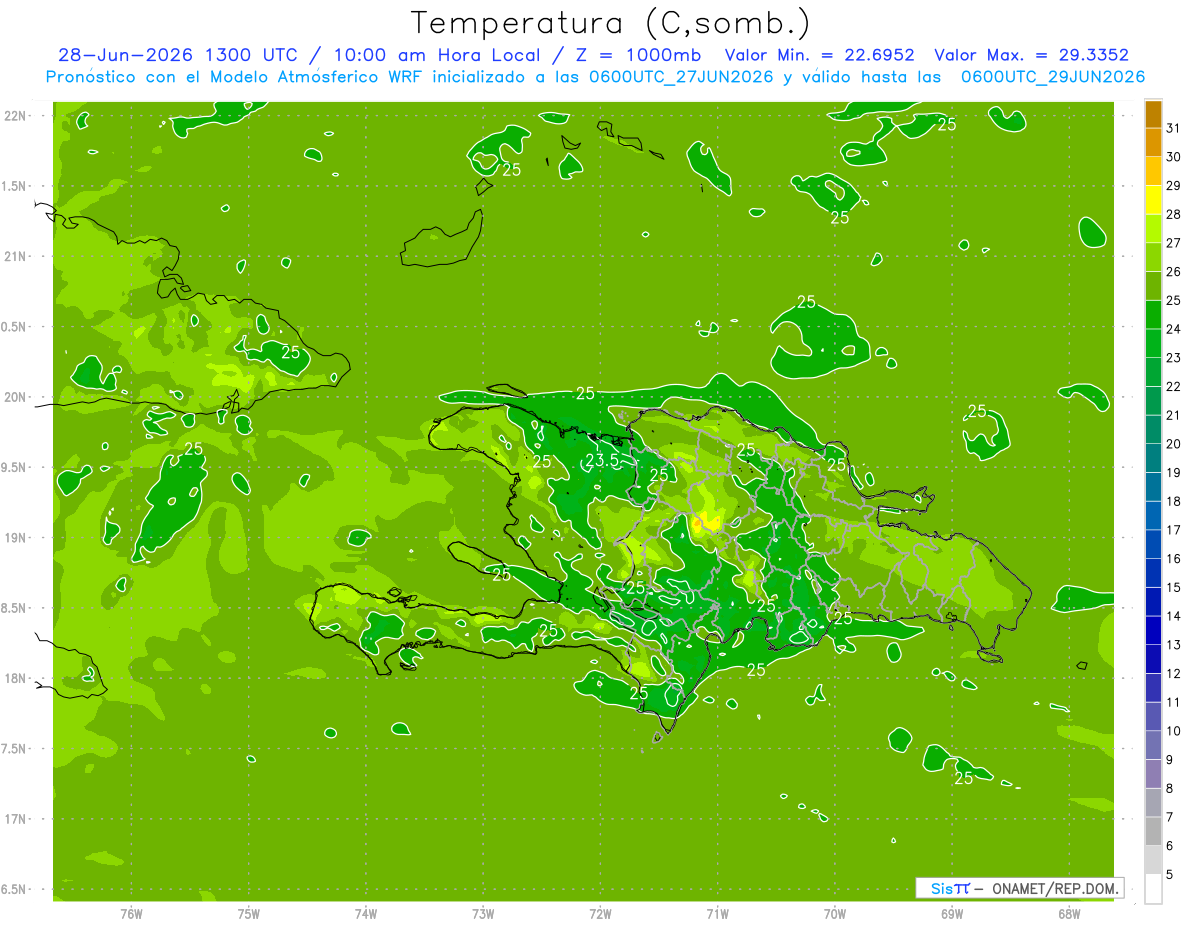Click the yellow legend swatch between 28 and 29
Image resolution: width=1200 pixels, height=927 pixels.
1153,200
